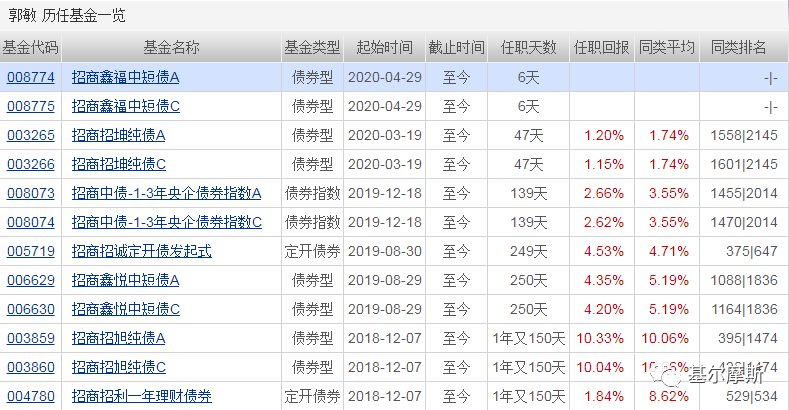This screenshot has width=789, height=410.
Task: Open the 招商招利一年理财债券 fund page
Action: click(x=141, y=396)
